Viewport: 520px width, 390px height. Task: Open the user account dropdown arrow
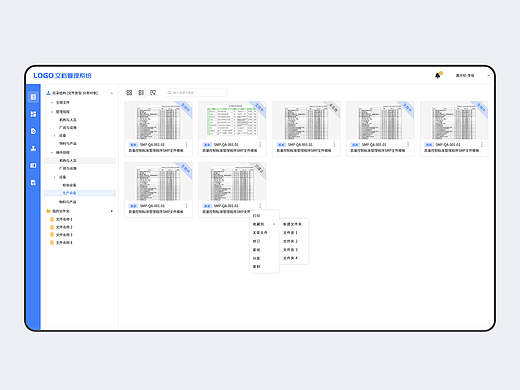(489, 75)
